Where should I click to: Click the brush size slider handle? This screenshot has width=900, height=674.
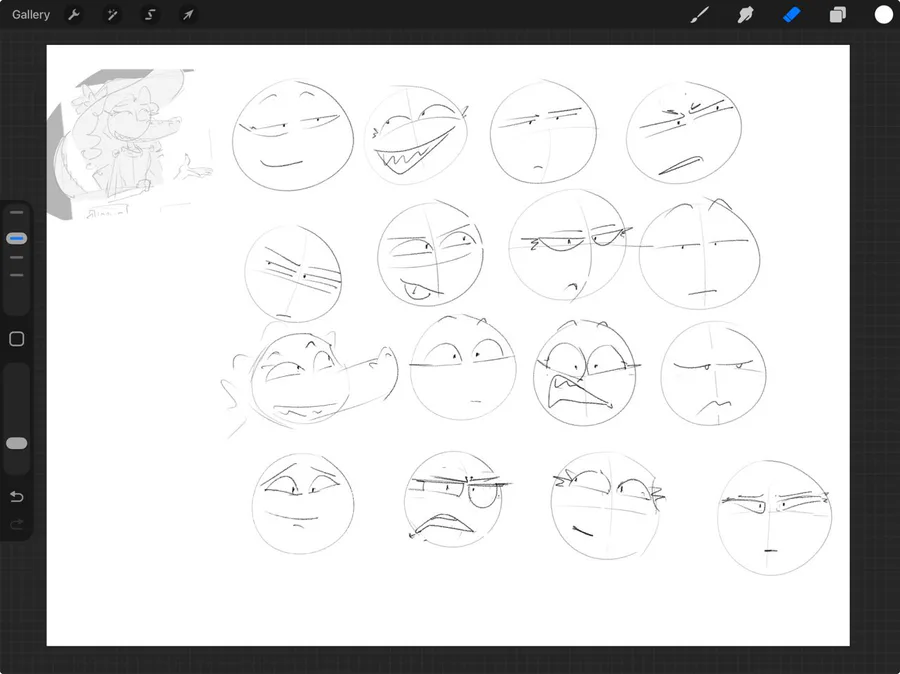[17, 238]
